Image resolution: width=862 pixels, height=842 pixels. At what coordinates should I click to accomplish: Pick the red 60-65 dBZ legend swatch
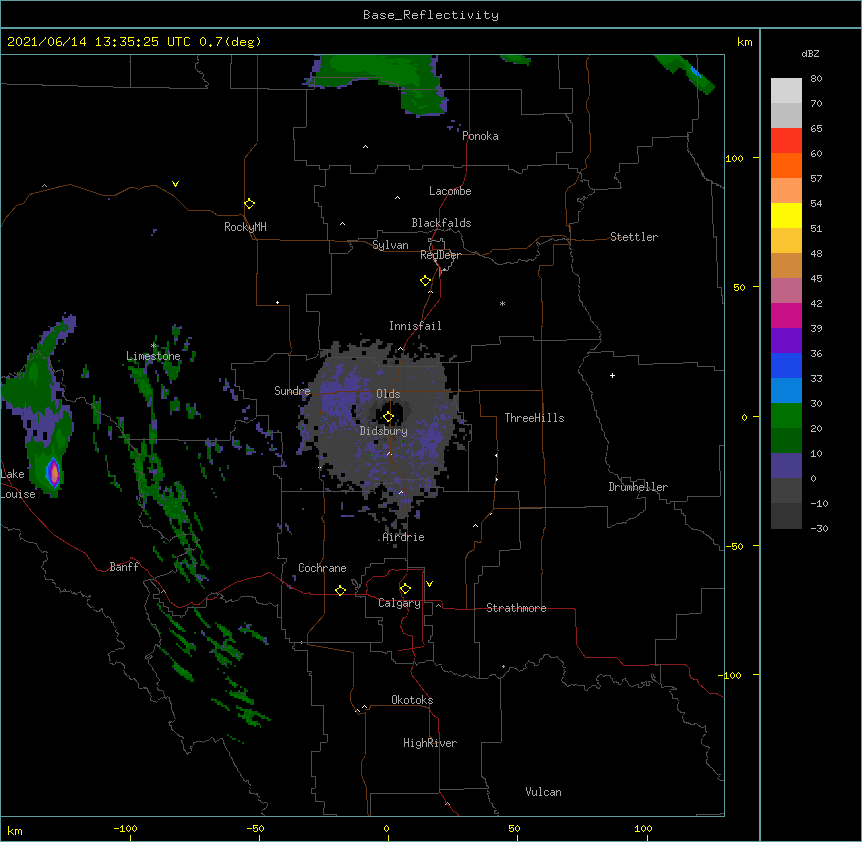(786, 140)
